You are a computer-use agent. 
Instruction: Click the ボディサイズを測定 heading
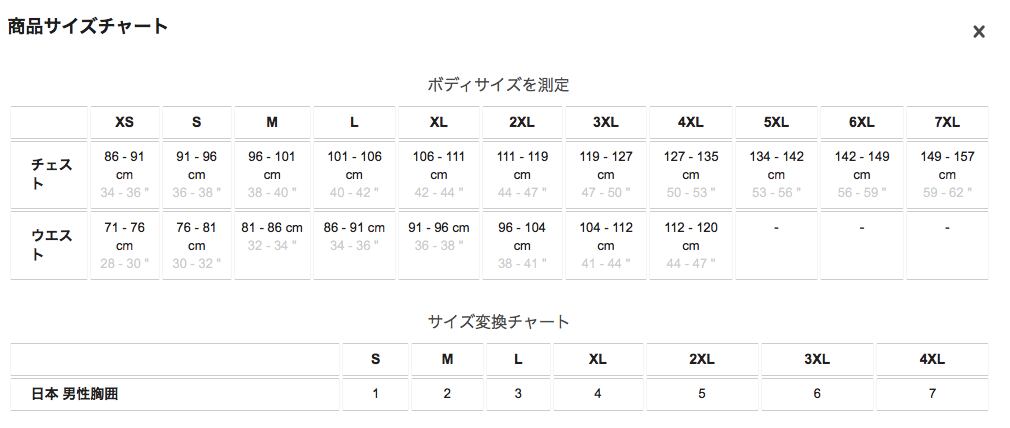[x=498, y=85]
